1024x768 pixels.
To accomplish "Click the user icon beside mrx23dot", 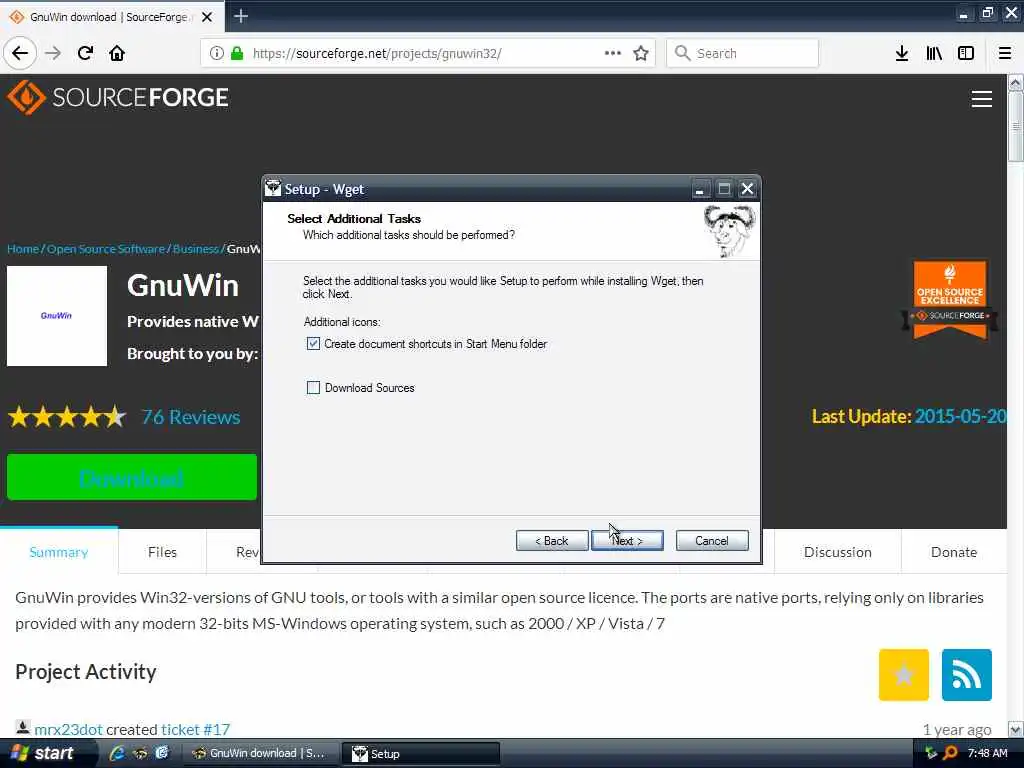I will click(x=22, y=728).
